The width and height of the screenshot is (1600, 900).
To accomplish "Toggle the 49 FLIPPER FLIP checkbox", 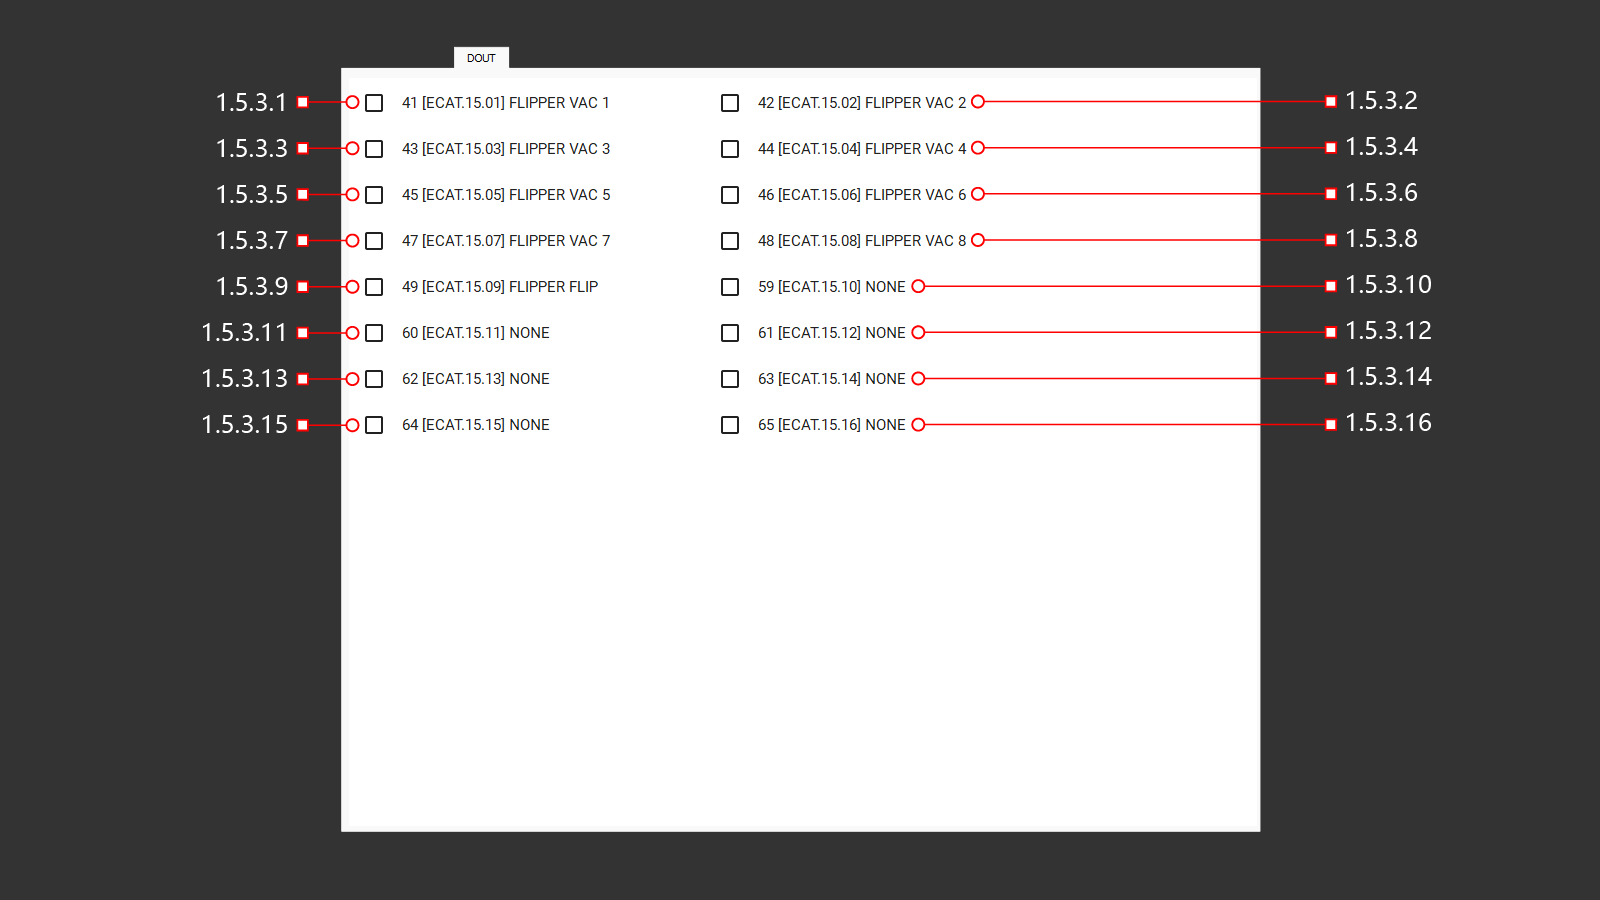I will tap(374, 287).
